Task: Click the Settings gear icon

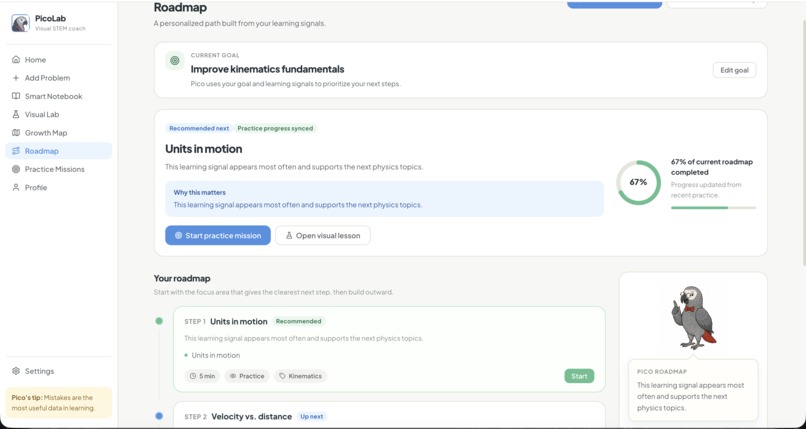Action: [16, 371]
